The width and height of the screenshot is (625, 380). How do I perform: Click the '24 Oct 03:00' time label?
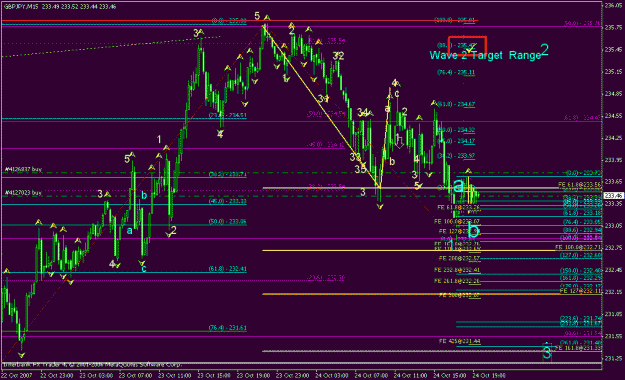tap(332, 376)
